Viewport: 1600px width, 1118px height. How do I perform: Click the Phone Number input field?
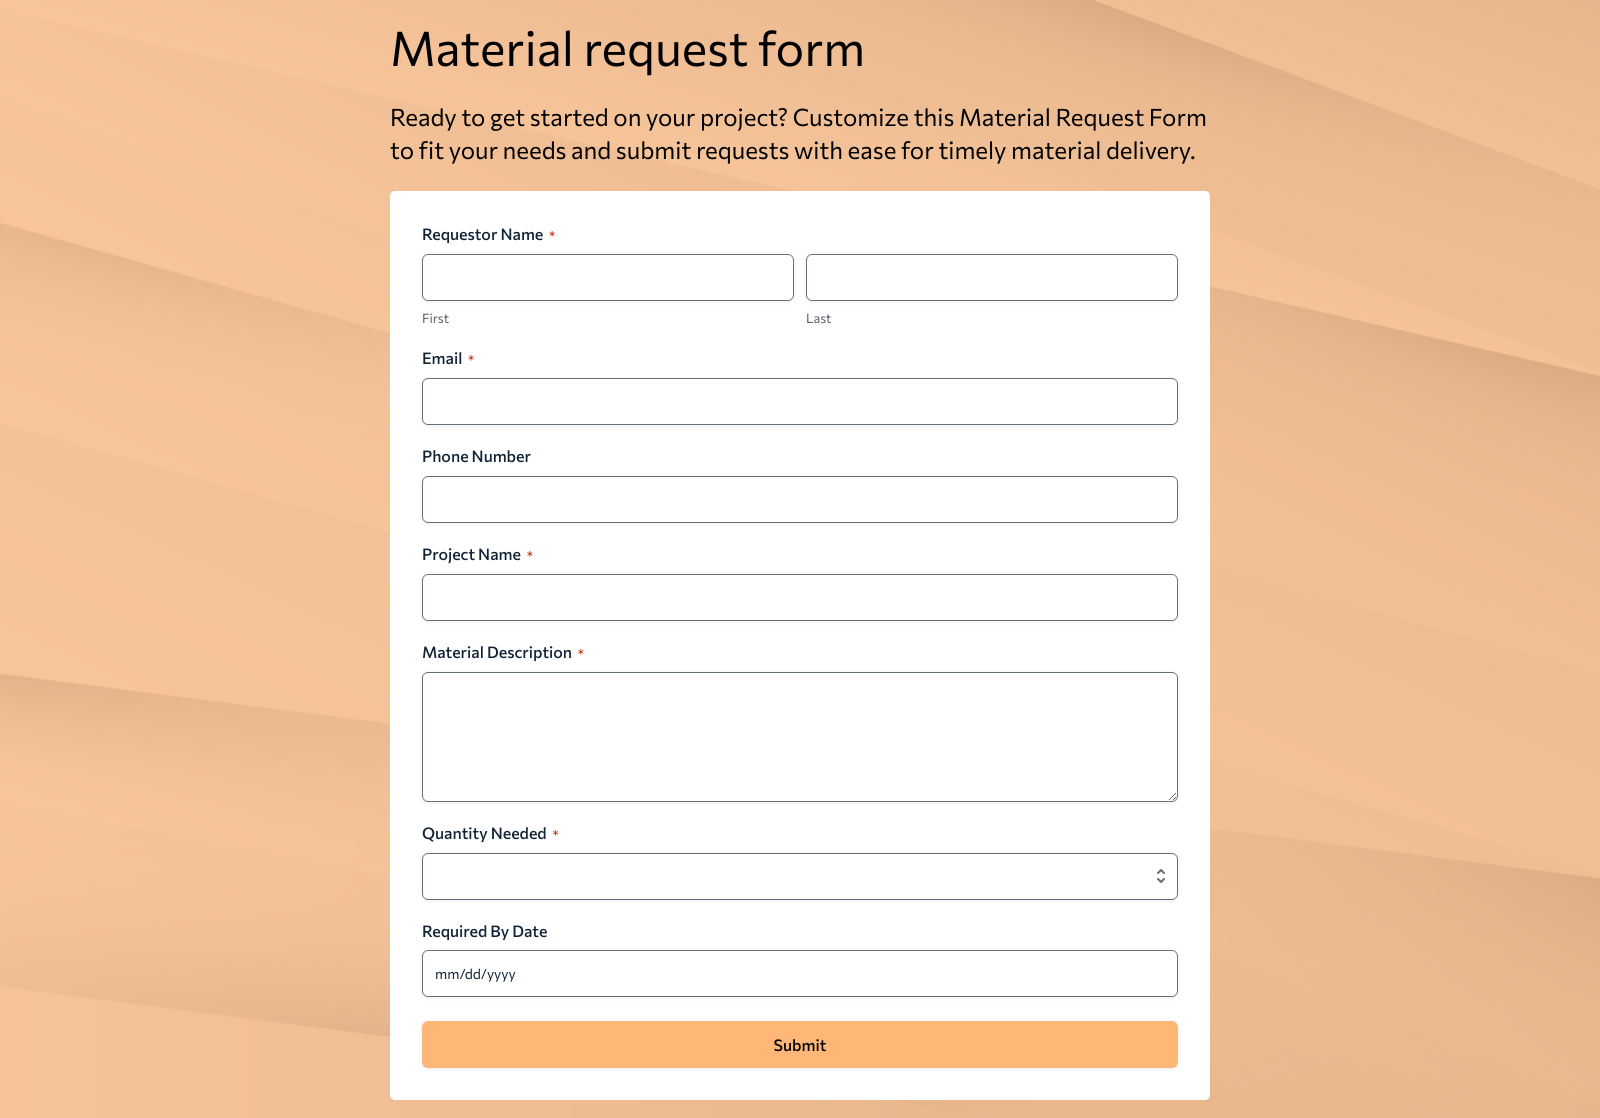799,499
